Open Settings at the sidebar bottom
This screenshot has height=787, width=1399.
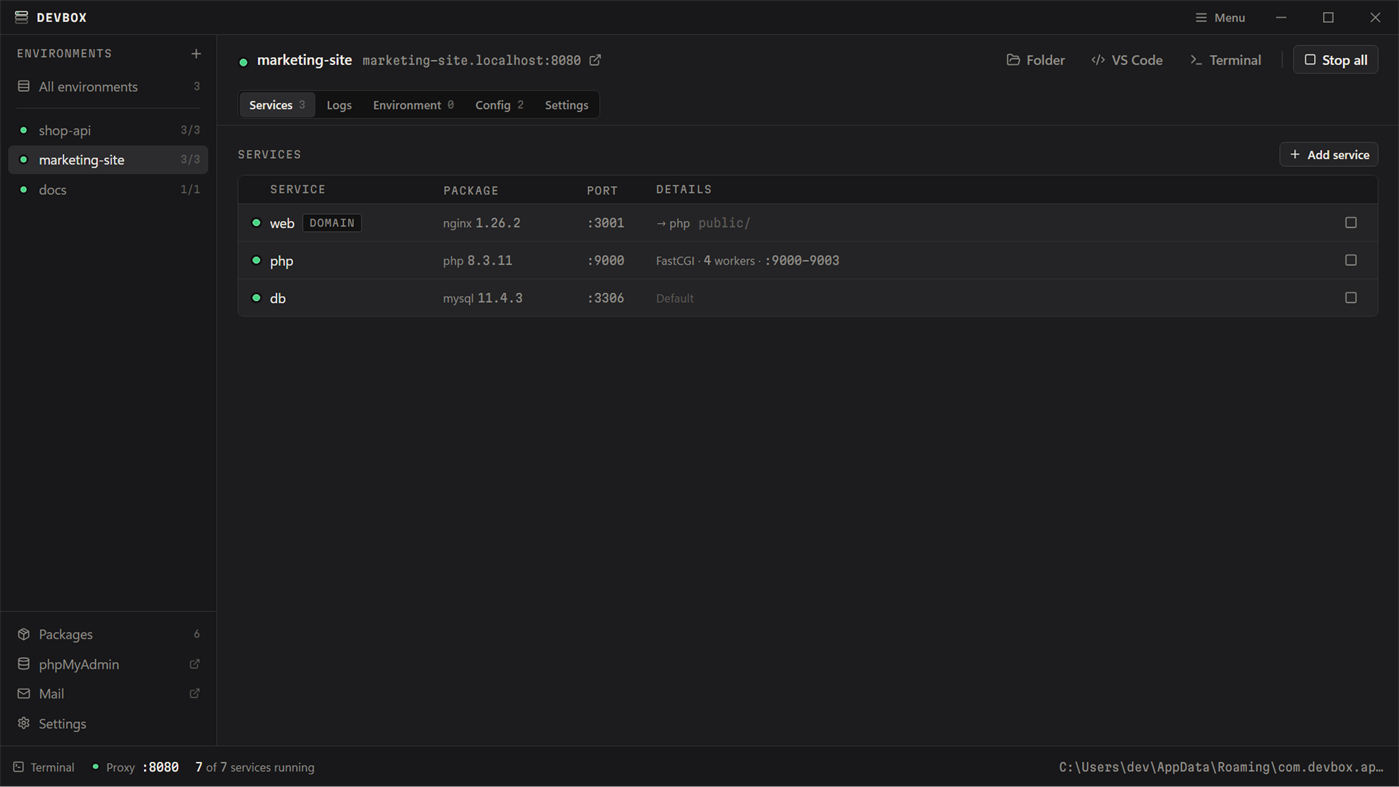coord(108,724)
